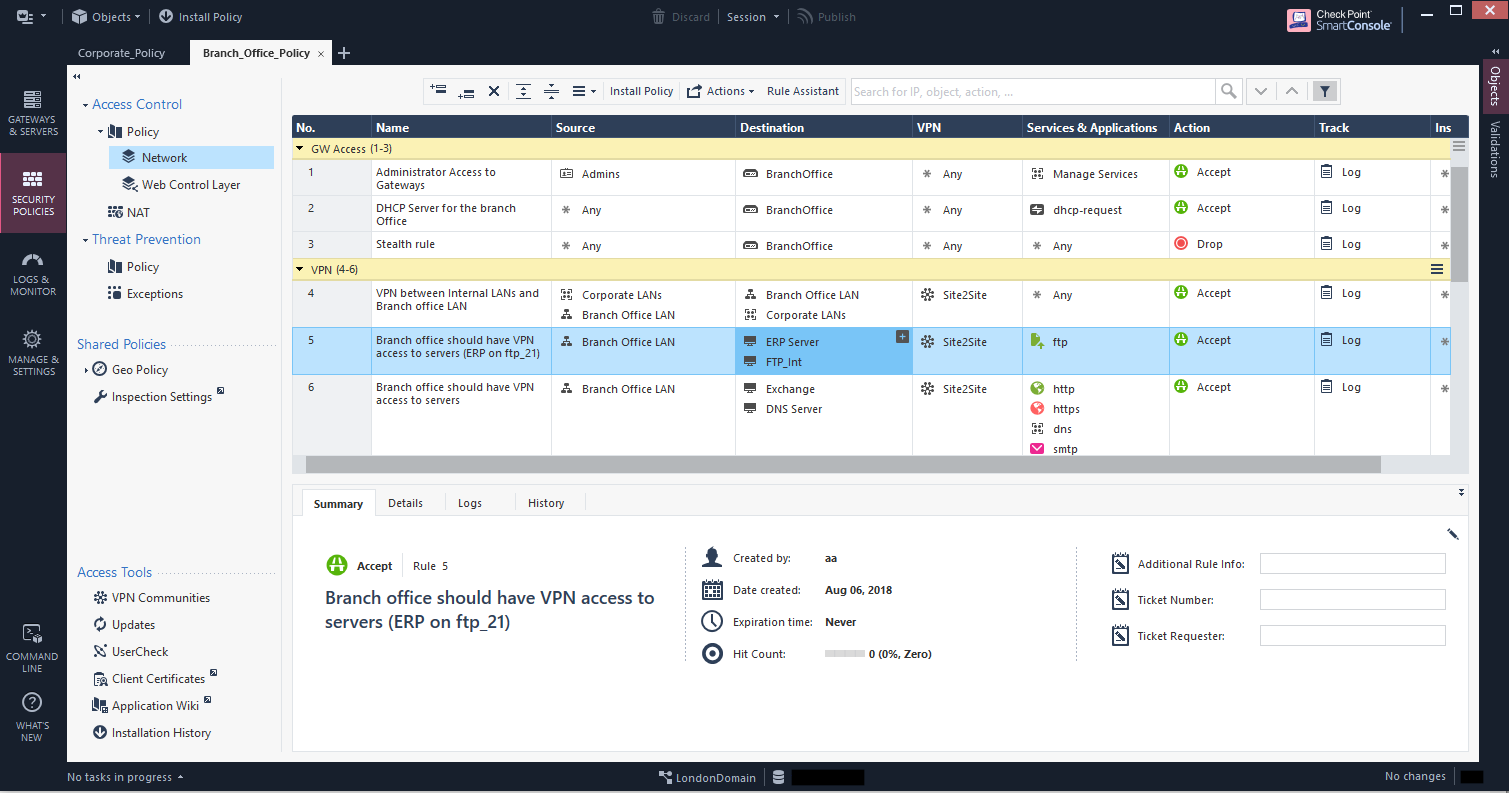Image resolution: width=1509 pixels, height=793 pixels.
Task: Click the edit pencil in Summary pane
Action: [1453, 534]
